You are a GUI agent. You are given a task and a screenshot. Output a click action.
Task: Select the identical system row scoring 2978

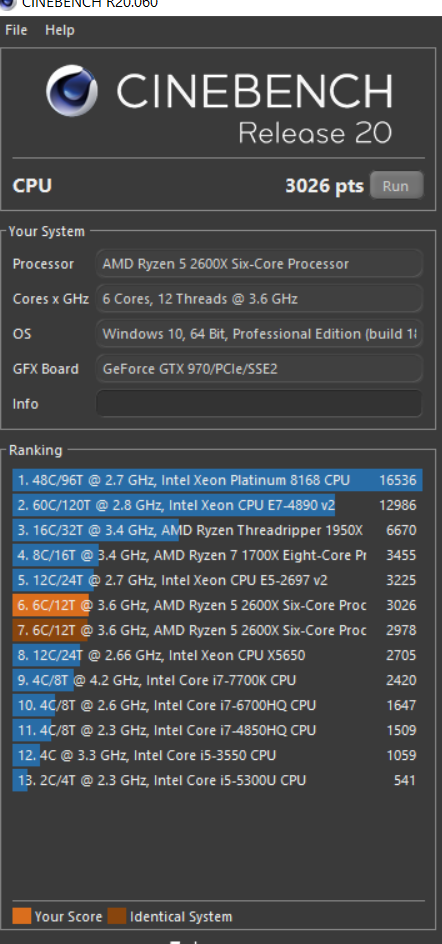(217, 630)
